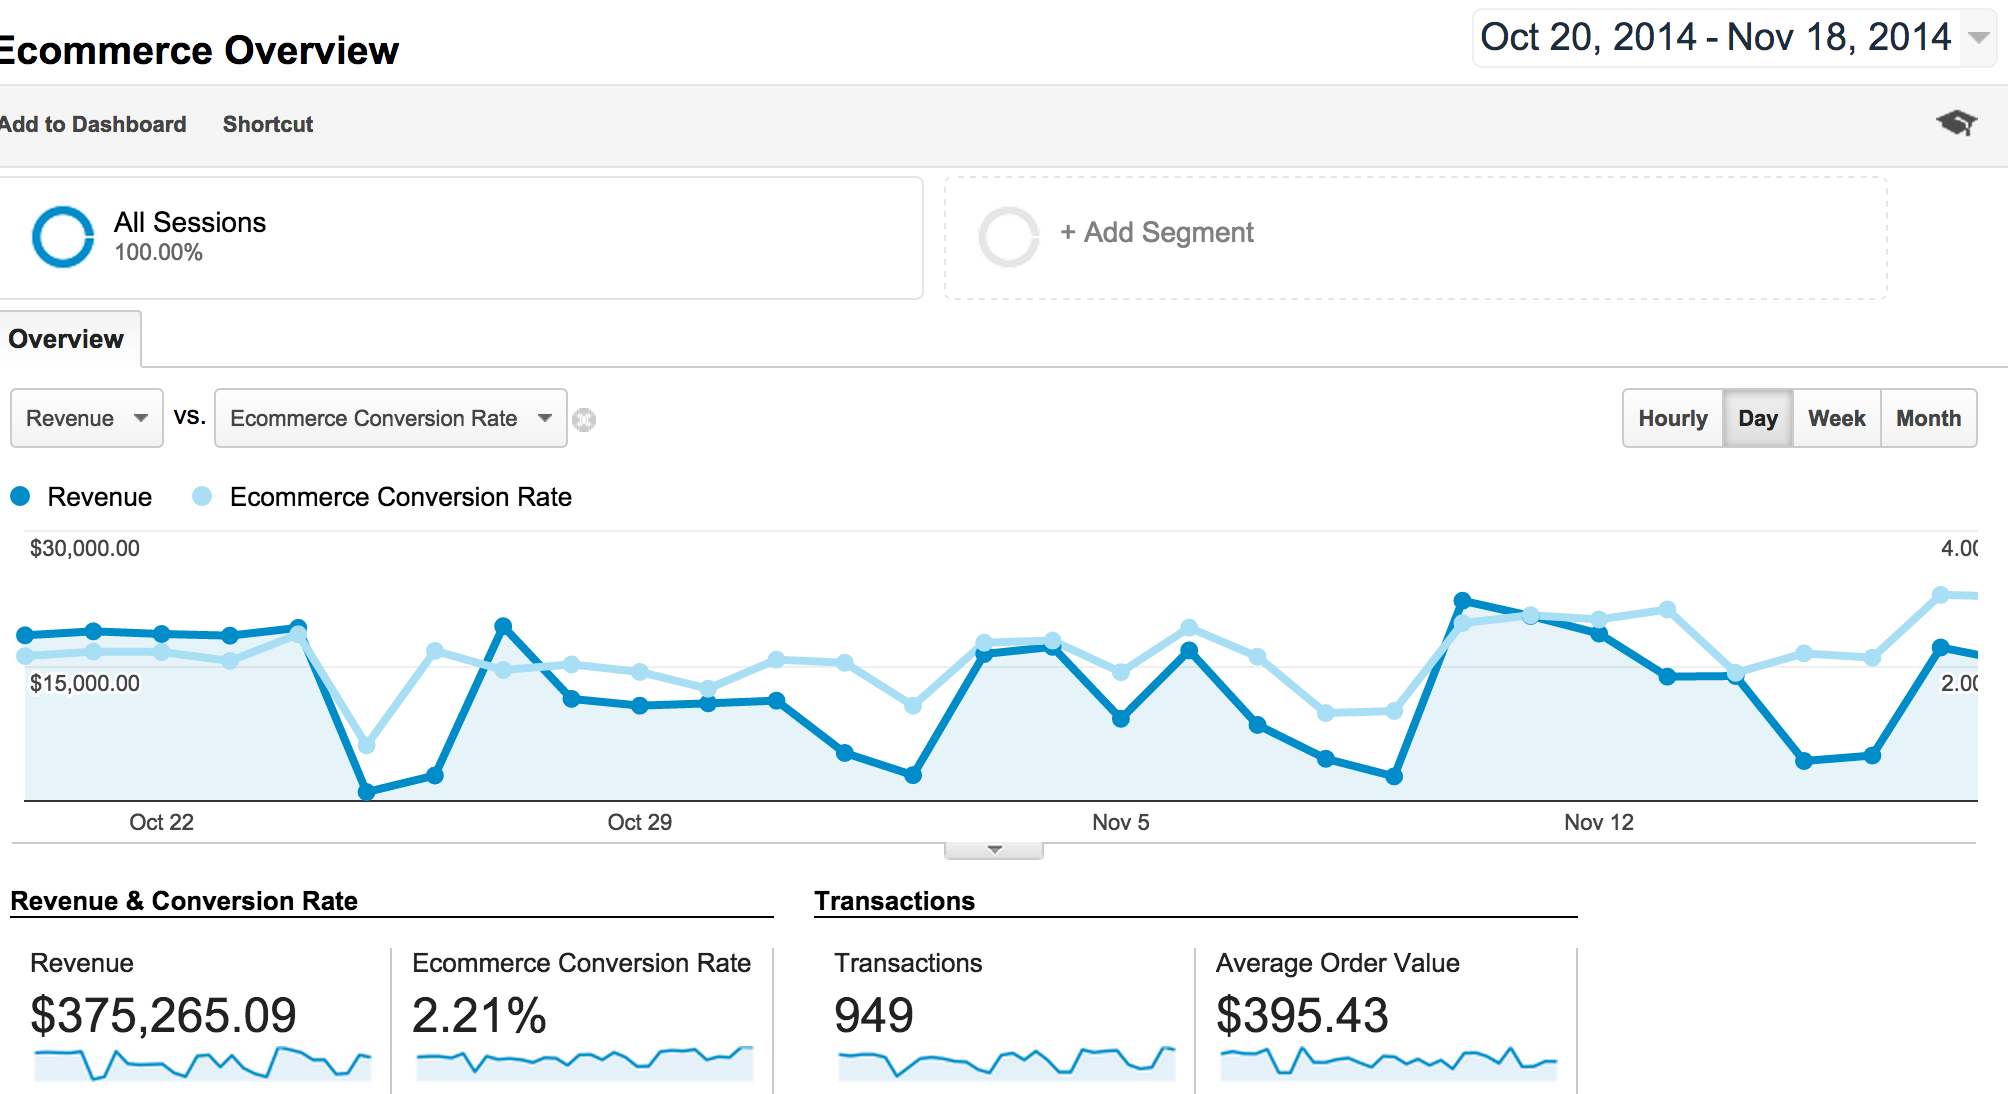This screenshot has width=2008, height=1094.
Task: Click the Average Order Value label
Action: [1338, 963]
